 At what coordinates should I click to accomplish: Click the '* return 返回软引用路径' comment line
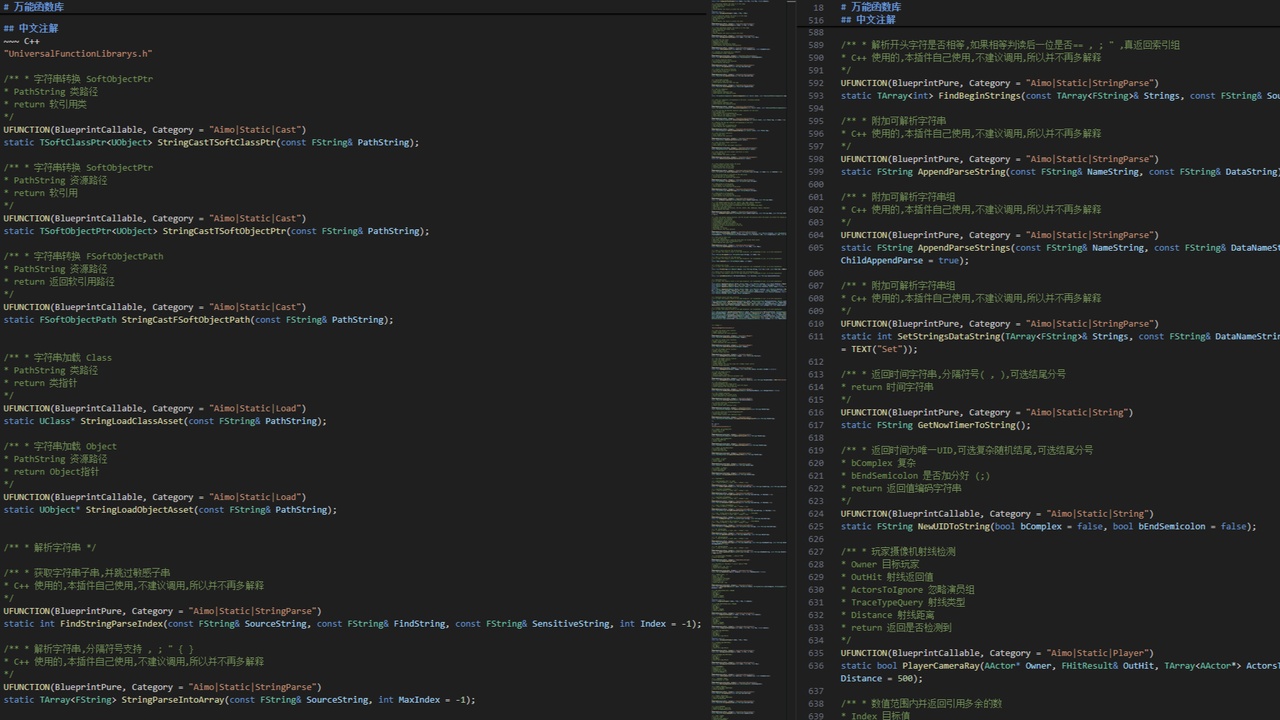tap(59, 282)
